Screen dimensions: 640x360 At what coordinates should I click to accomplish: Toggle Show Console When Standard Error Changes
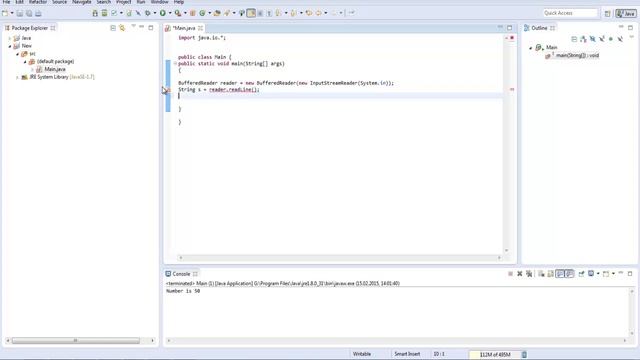569,273
